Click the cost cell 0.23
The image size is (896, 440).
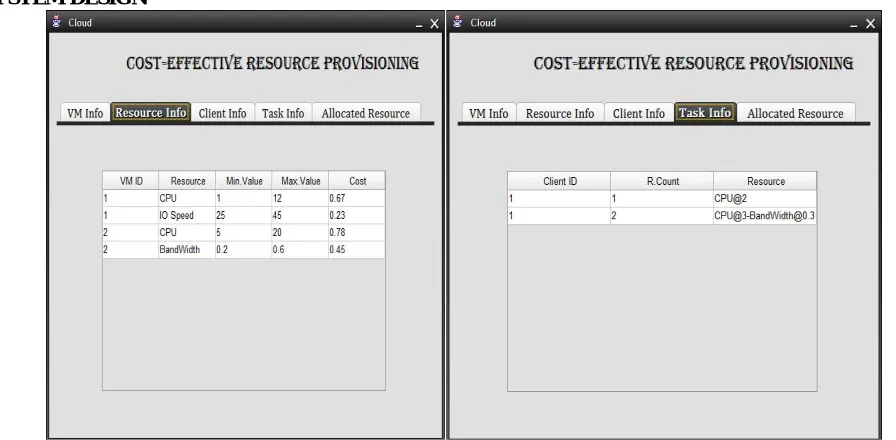click(357, 215)
